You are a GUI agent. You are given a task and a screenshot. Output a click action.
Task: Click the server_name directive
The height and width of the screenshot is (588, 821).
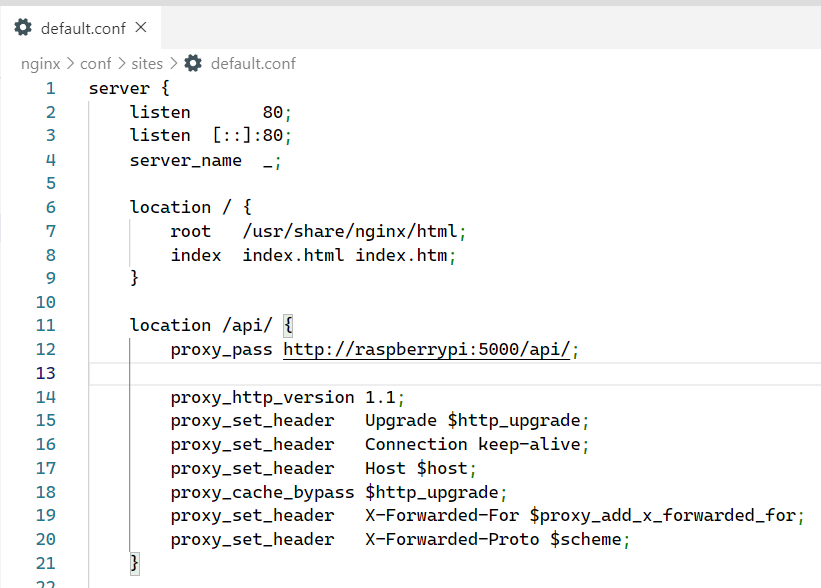click(185, 160)
